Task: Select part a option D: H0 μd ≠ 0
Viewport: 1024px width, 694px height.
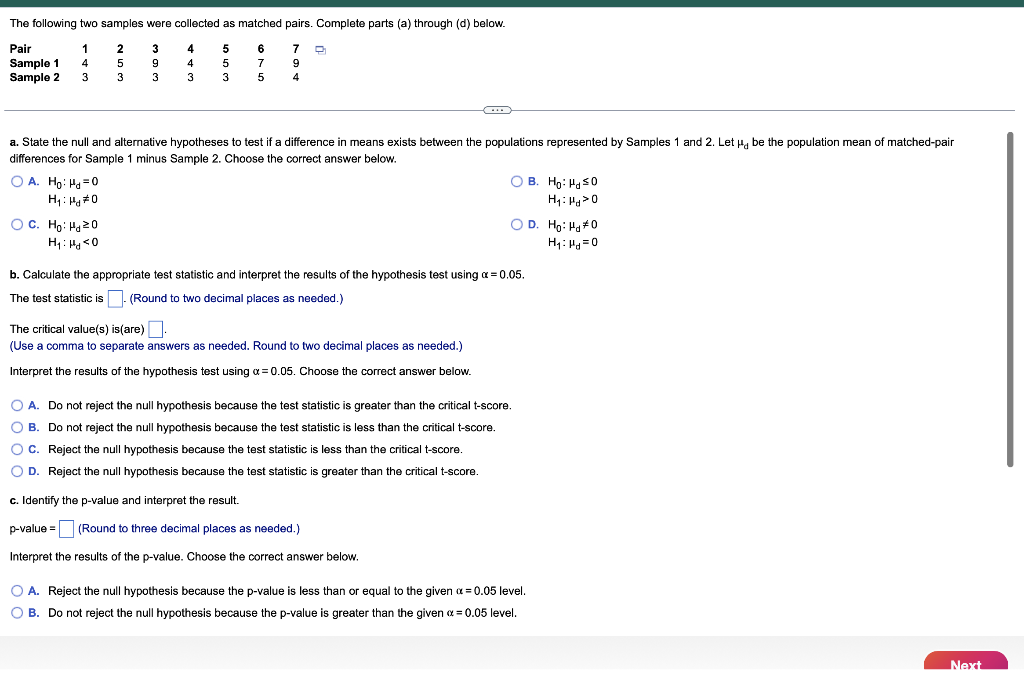Action: click(517, 225)
